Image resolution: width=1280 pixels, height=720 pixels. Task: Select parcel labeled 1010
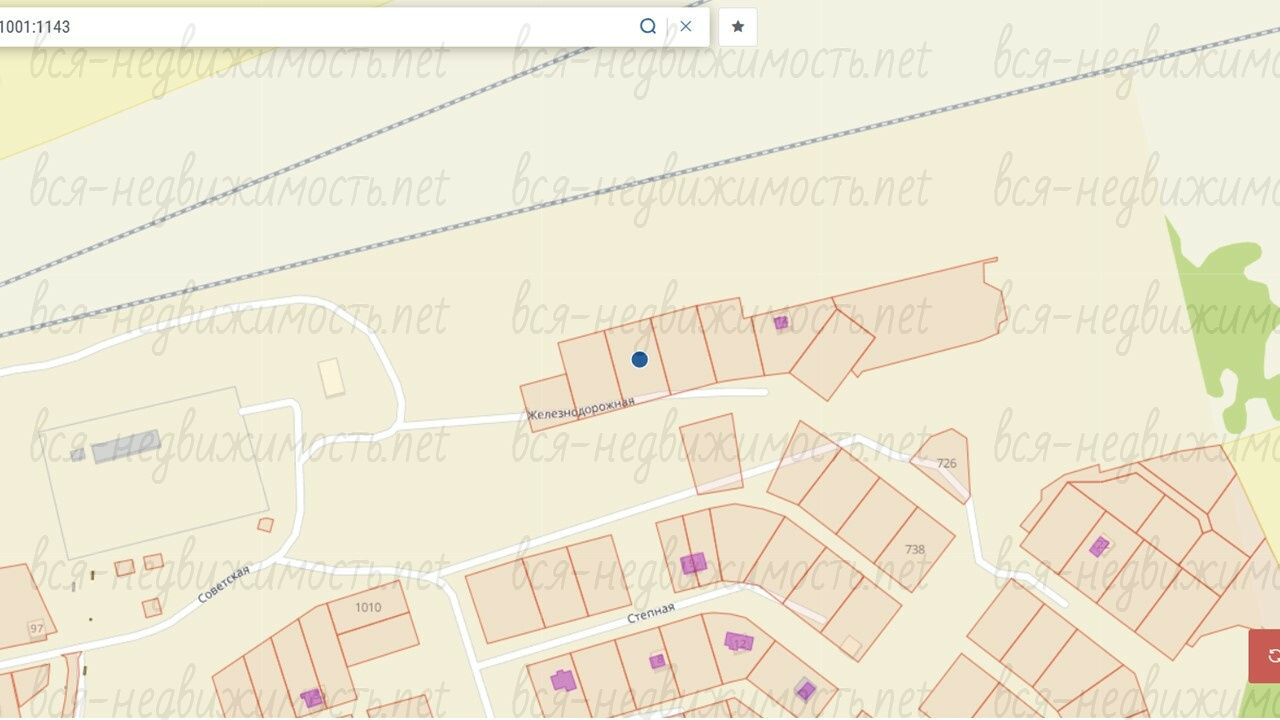(x=368, y=607)
